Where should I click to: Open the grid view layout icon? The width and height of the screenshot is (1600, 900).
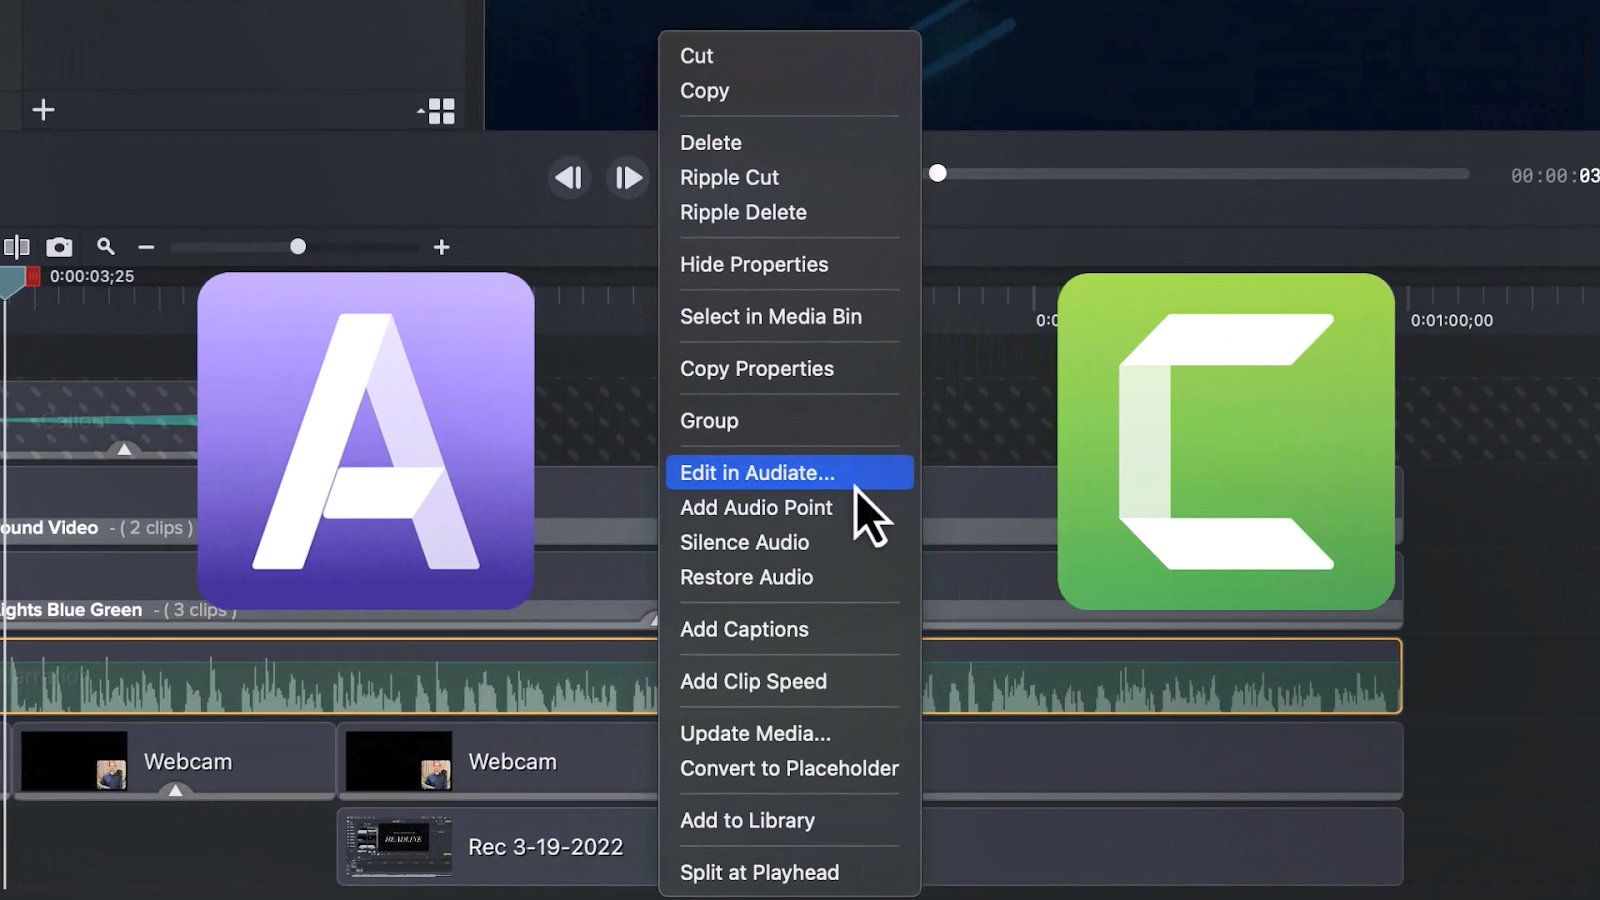tap(440, 111)
